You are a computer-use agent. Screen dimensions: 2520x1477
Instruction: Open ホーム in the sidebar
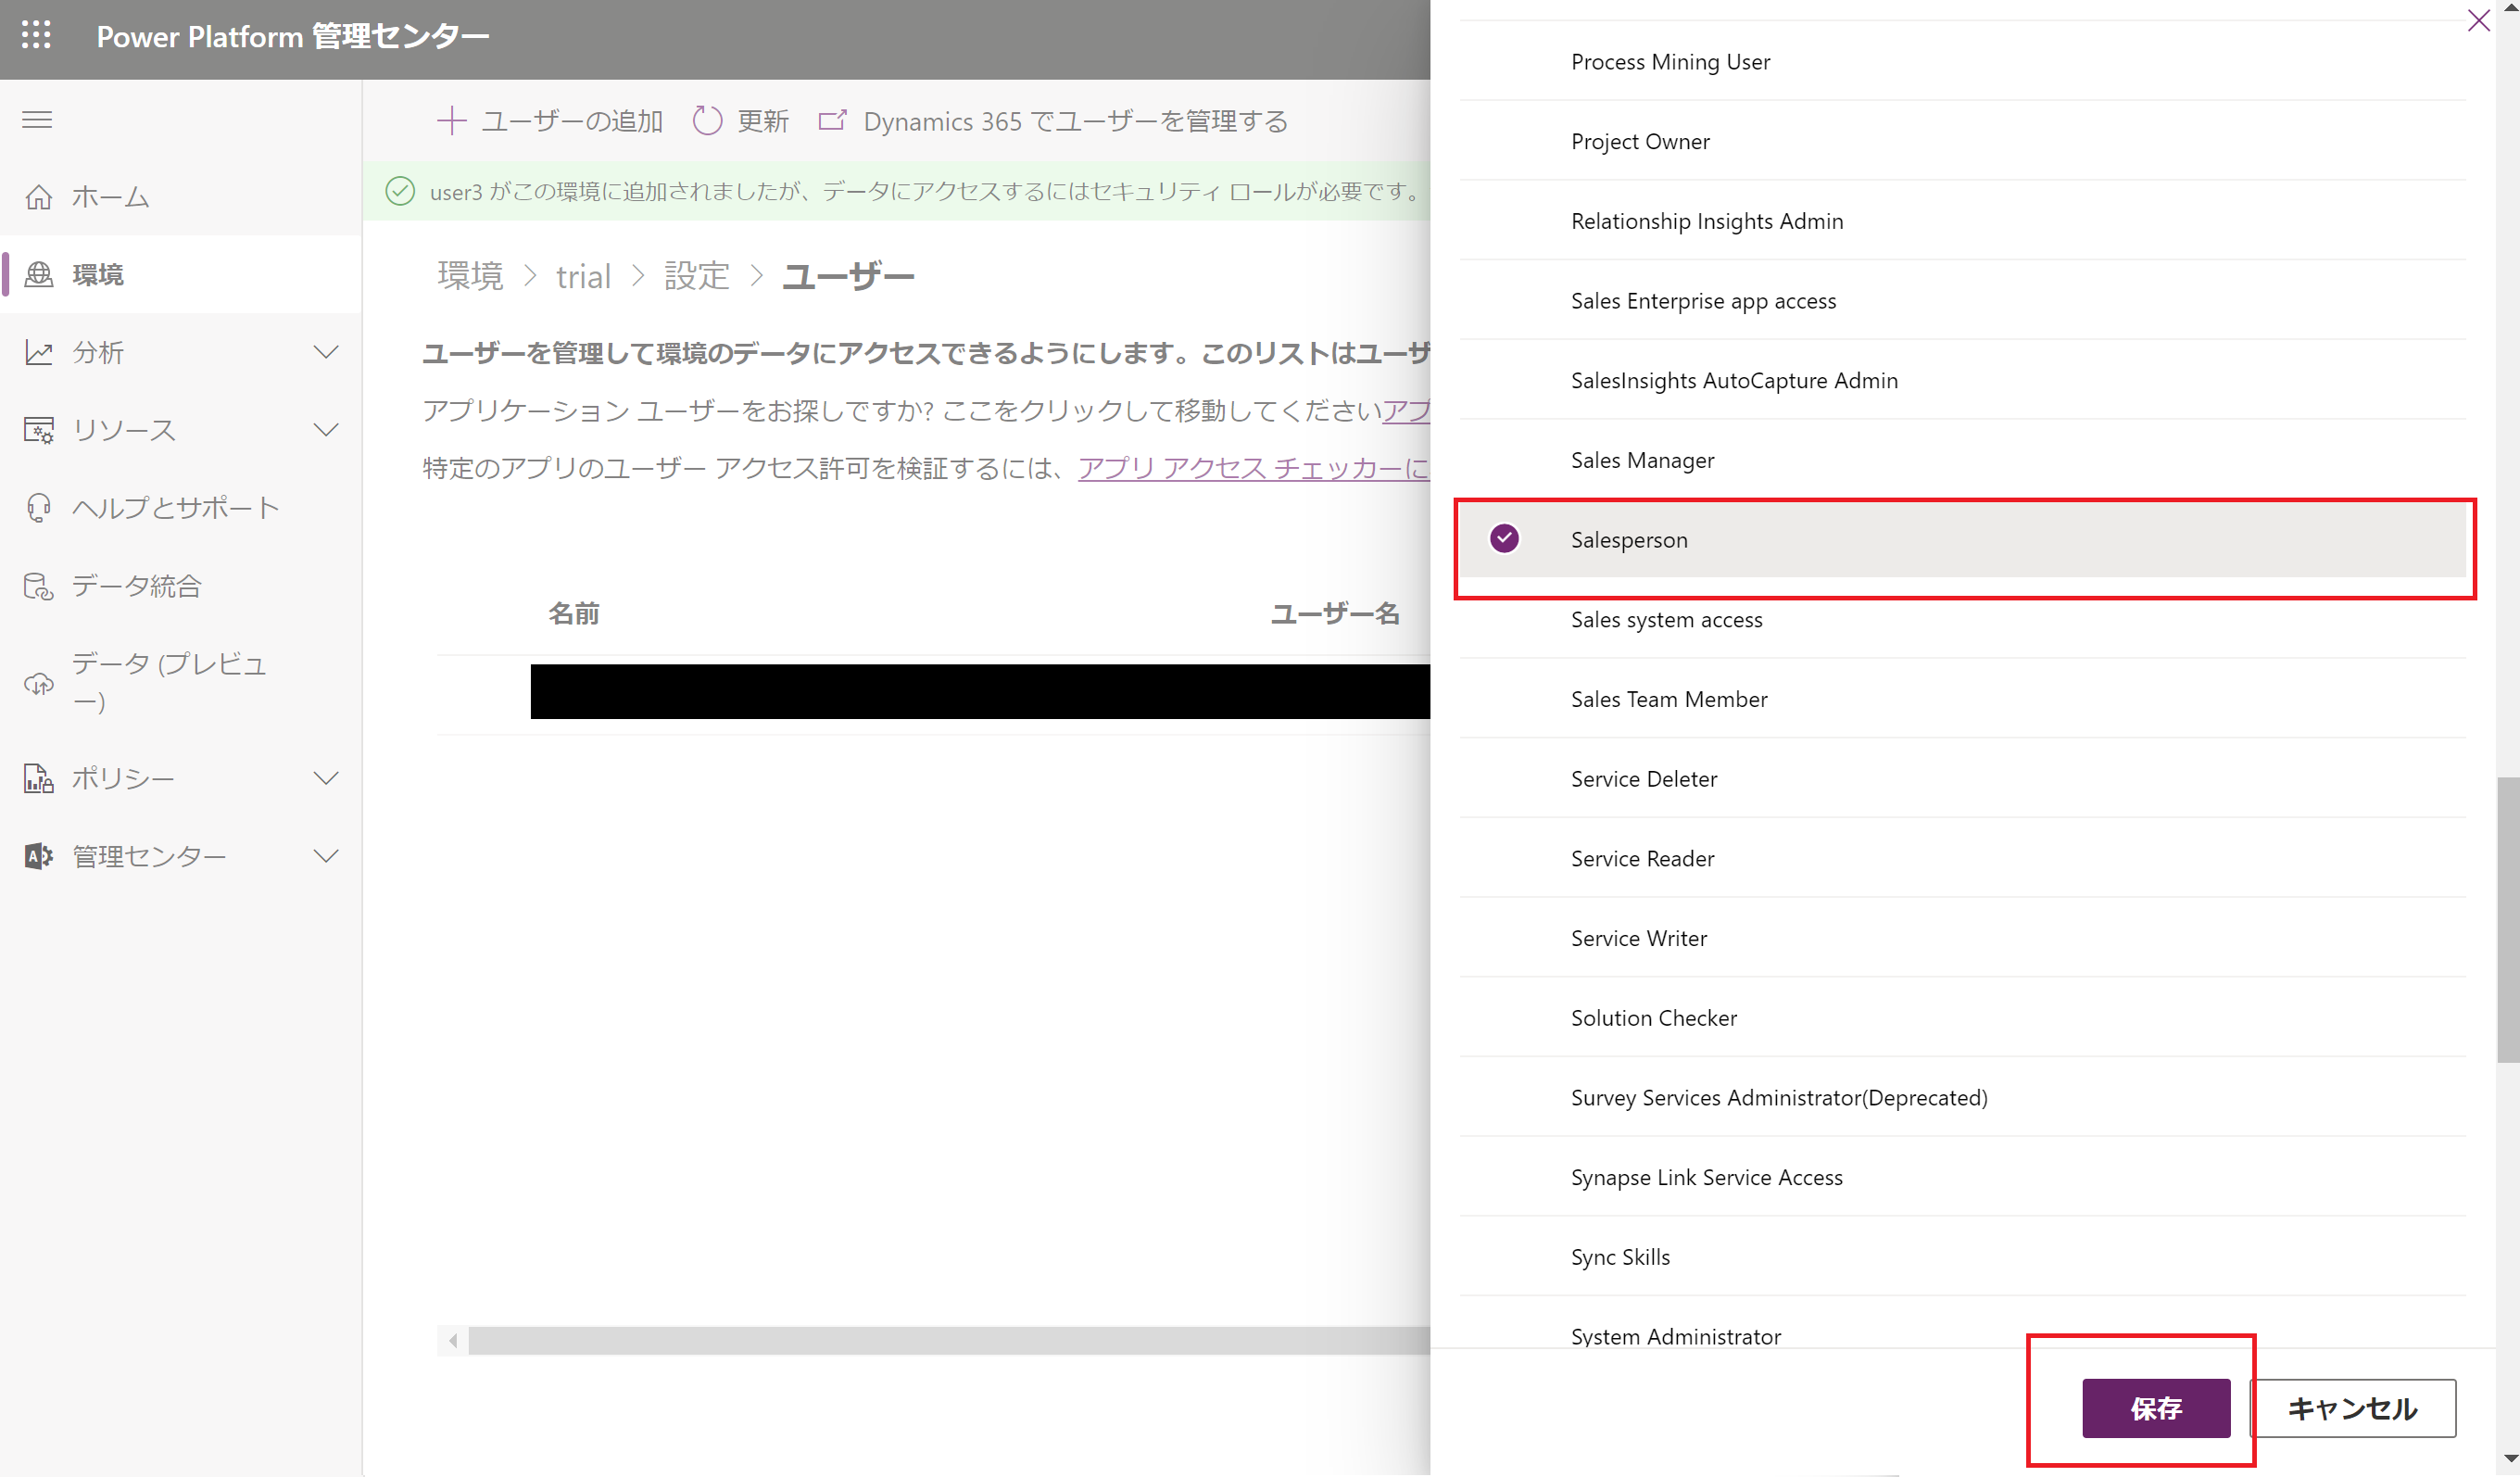click(180, 197)
